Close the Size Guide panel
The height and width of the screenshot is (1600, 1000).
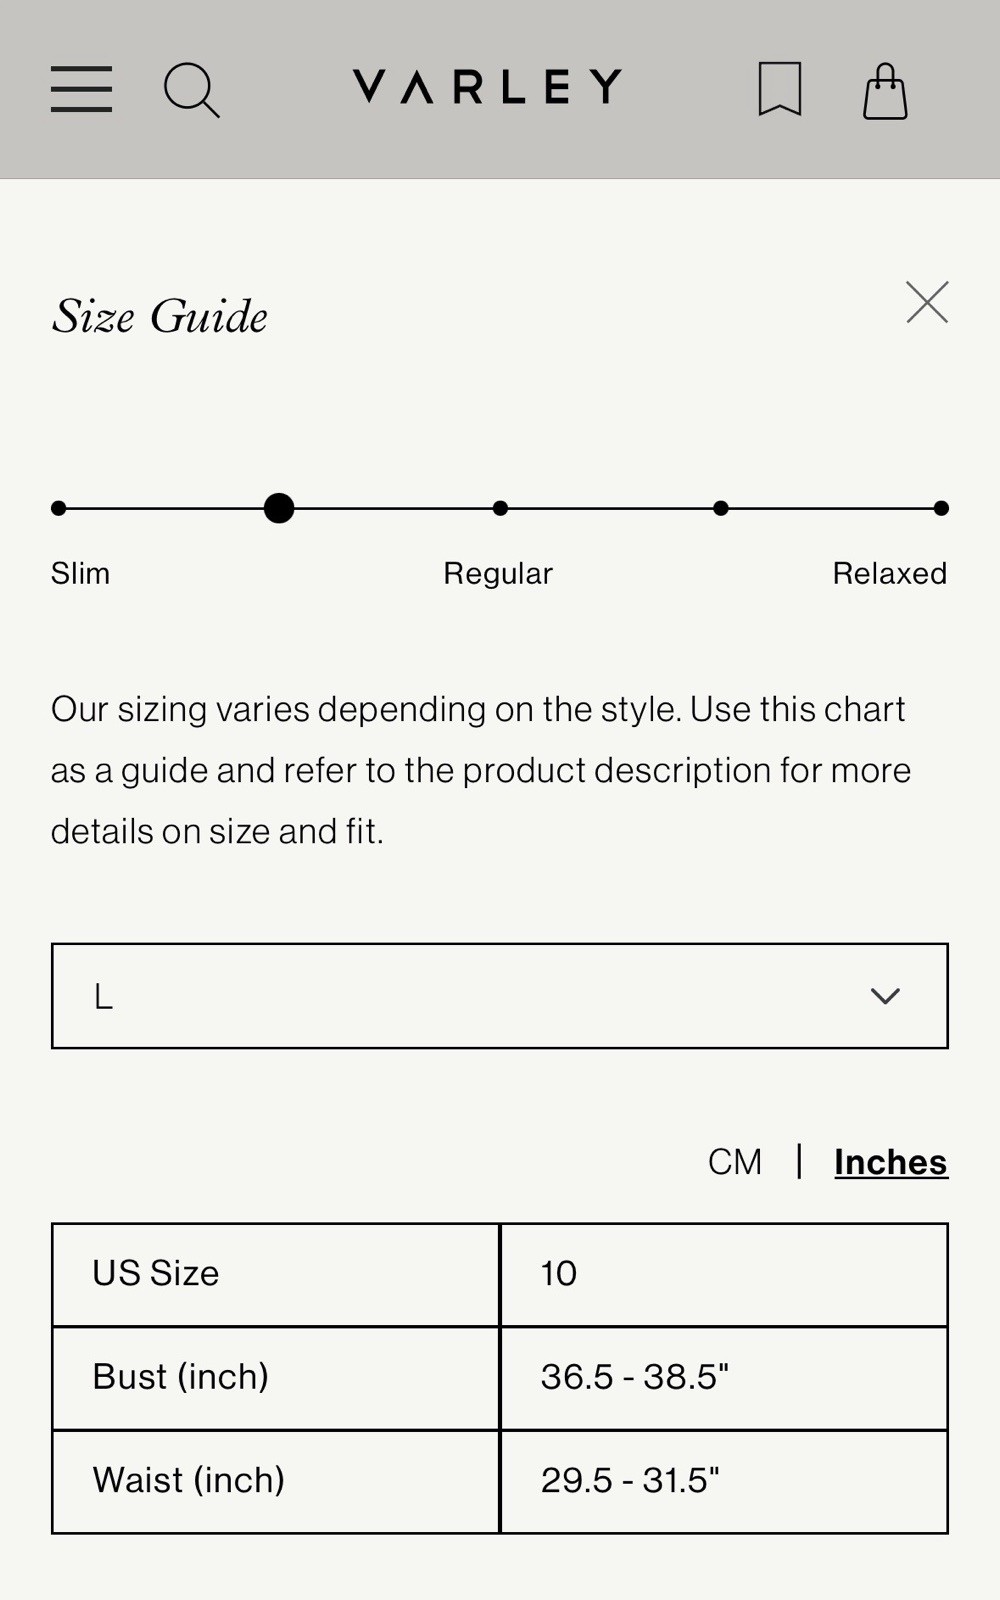927,302
